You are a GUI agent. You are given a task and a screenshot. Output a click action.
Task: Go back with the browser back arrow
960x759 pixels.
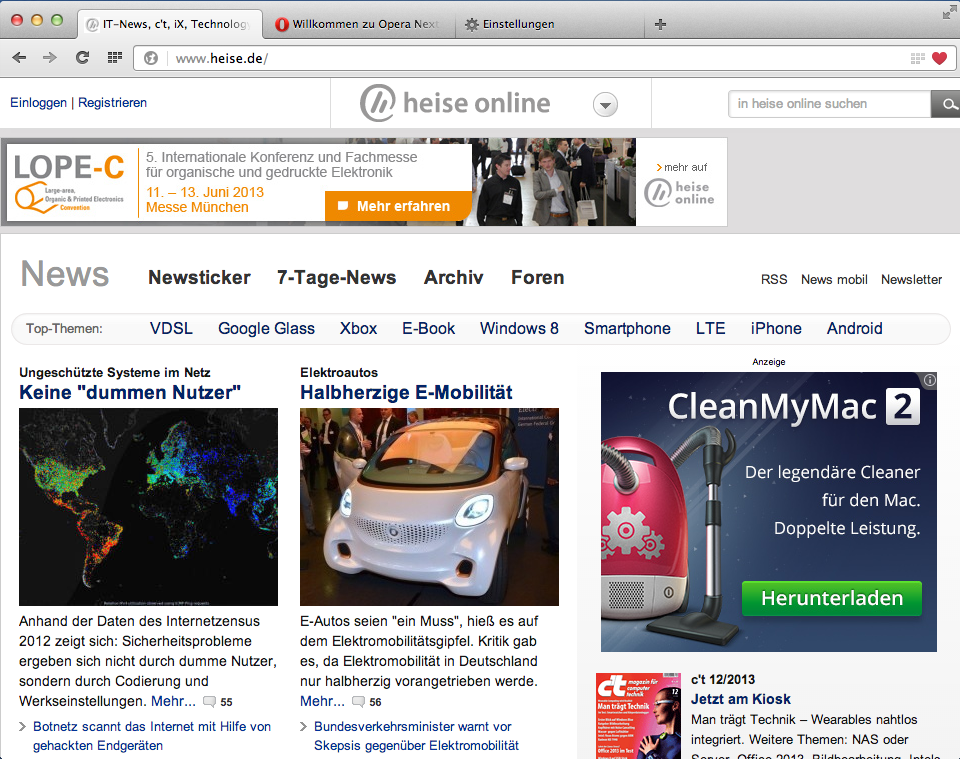[x=20, y=58]
